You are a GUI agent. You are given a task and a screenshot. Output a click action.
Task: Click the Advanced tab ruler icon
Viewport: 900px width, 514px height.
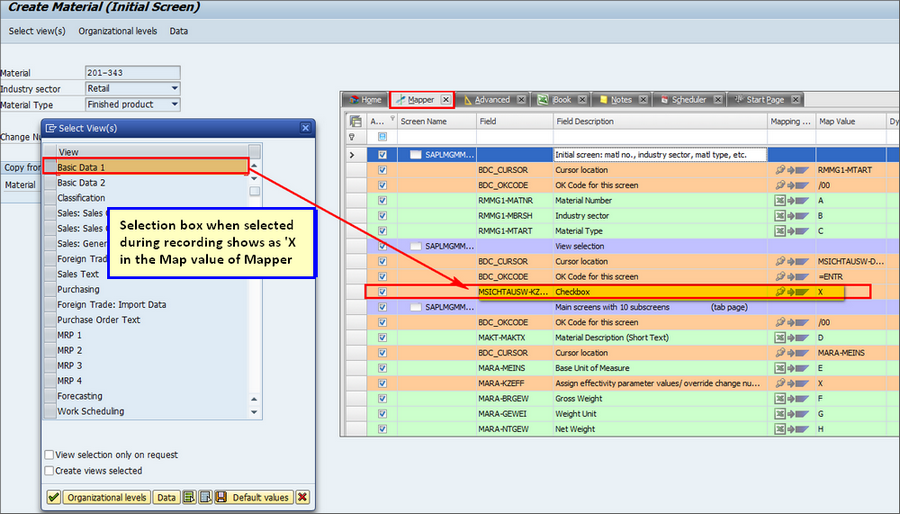[x=468, y=100]
